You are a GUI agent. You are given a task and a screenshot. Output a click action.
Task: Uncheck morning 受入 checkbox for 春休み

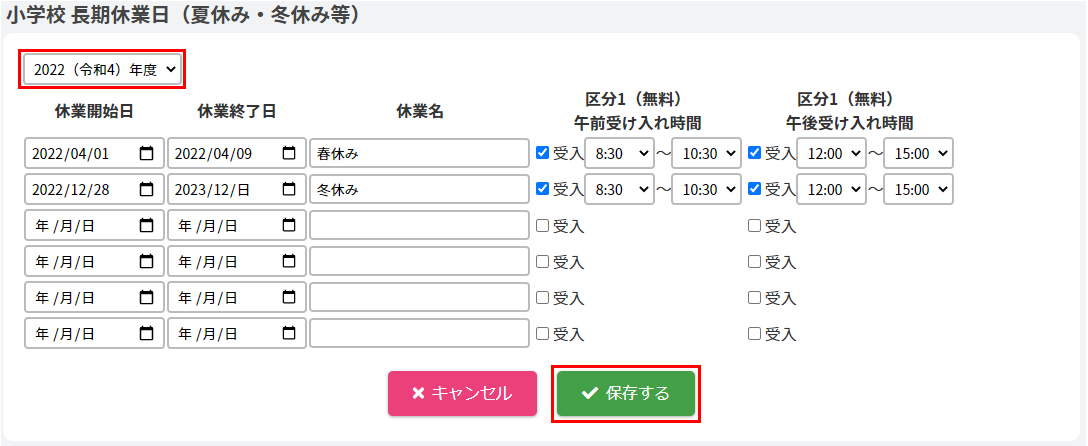click(543, 153)
